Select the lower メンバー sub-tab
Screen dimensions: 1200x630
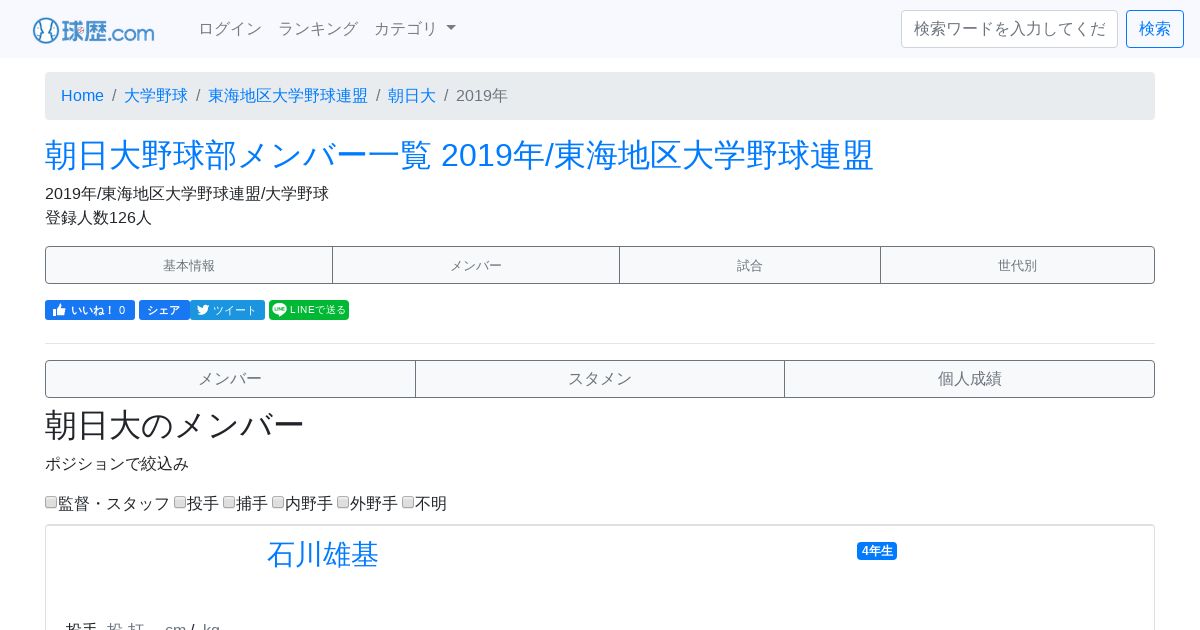point(230,379)
